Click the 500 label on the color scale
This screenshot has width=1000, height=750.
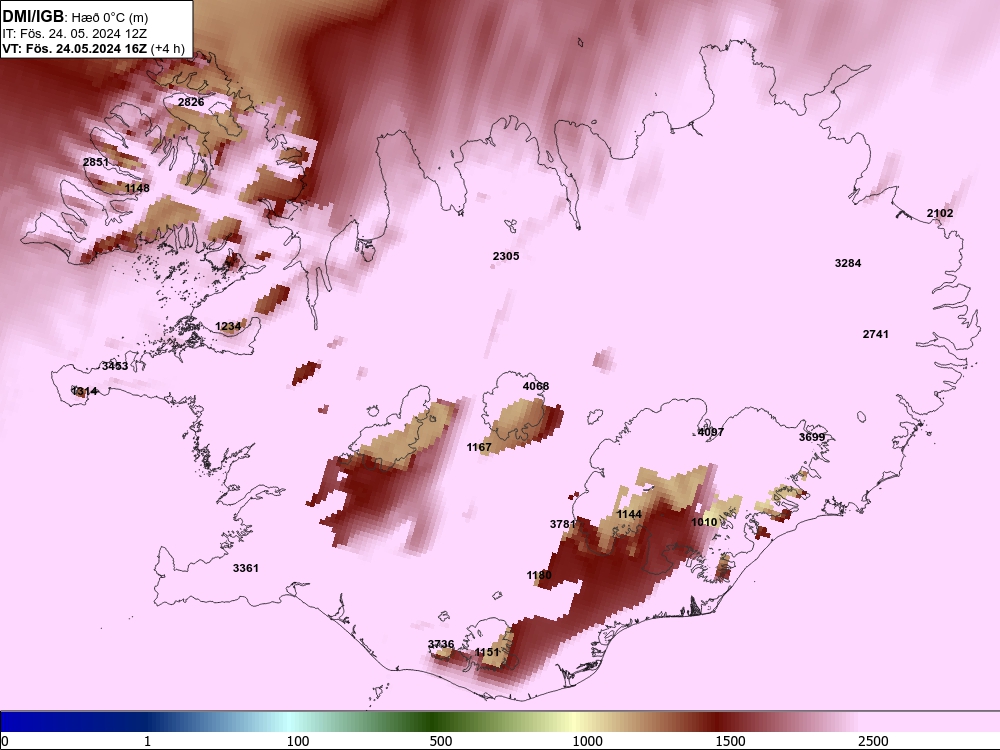[x=441, y=741]
